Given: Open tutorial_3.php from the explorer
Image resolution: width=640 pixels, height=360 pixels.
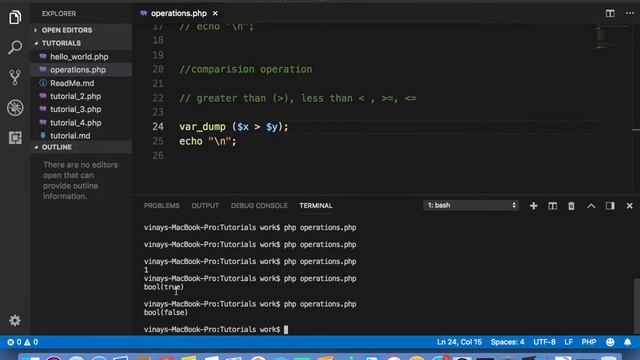Looking at the screenshot, I should pyautogui.click(x=76, y=109).
